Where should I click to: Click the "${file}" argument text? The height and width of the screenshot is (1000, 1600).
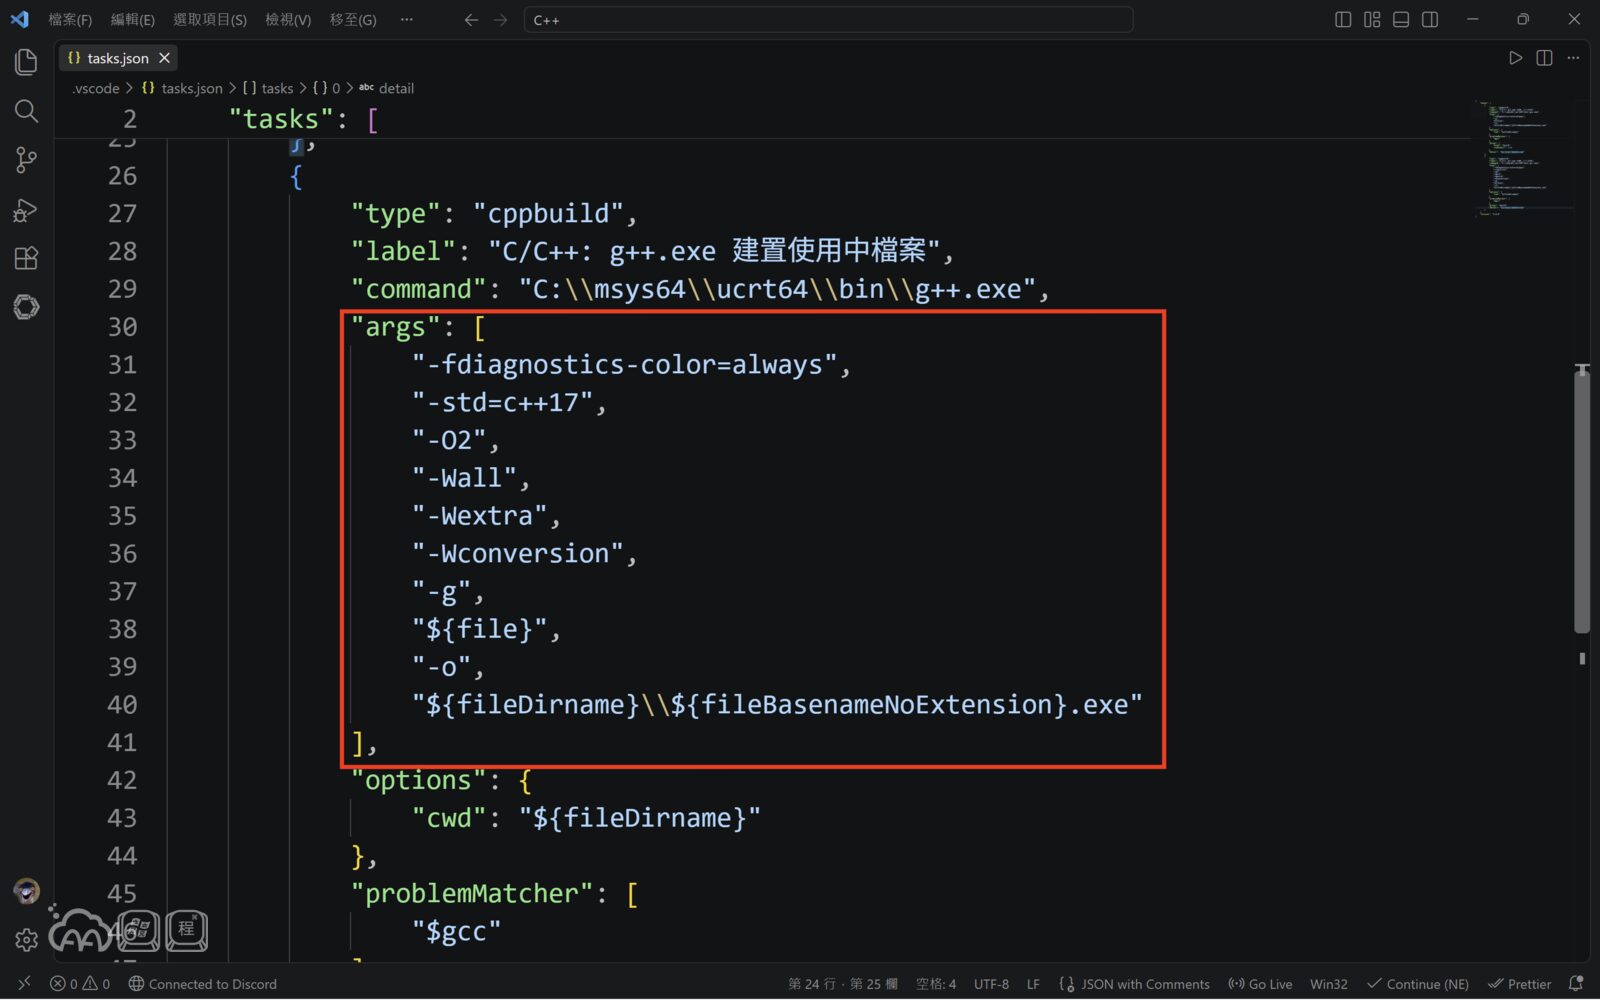point(479,629)
